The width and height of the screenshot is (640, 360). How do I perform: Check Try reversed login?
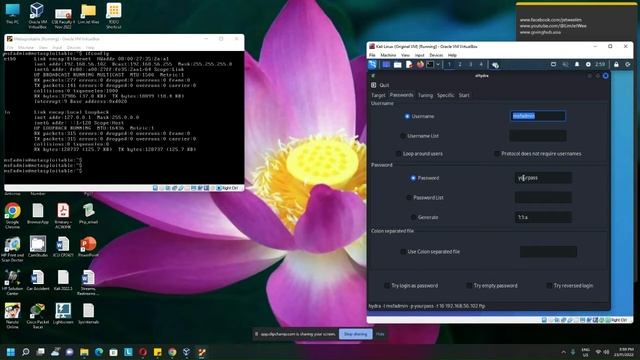(x=549, y=286)
